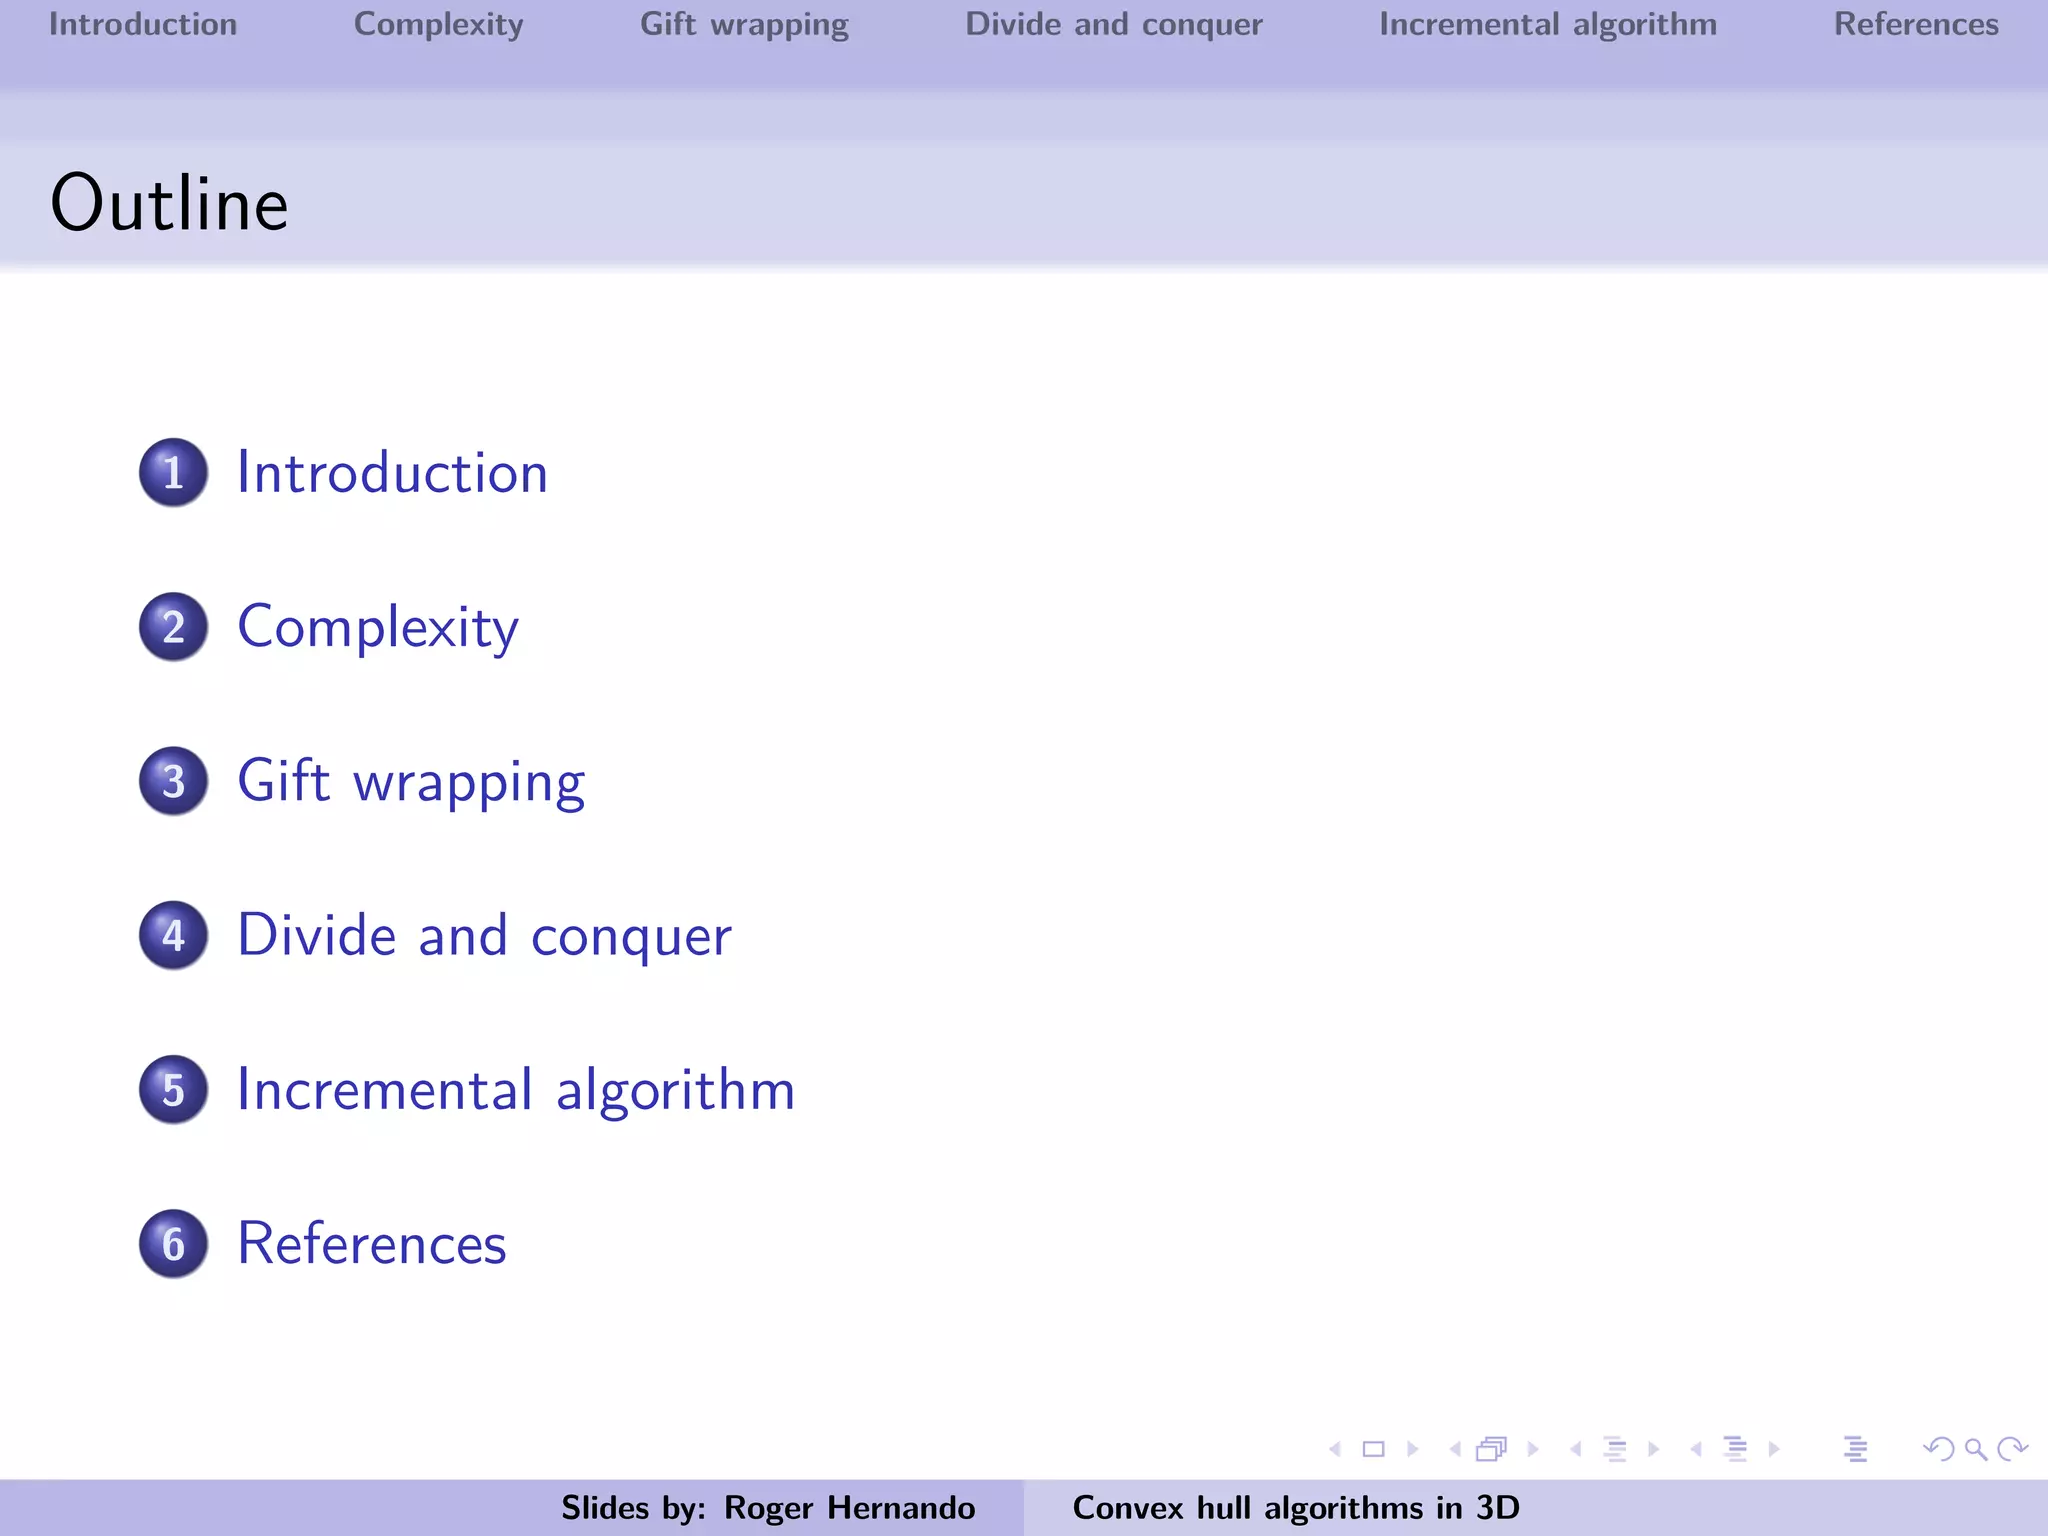Viewport: 2048px width, 1536px height.
Task: Follow the Divide and conquer outline link
Action: [x=485, y=937]
